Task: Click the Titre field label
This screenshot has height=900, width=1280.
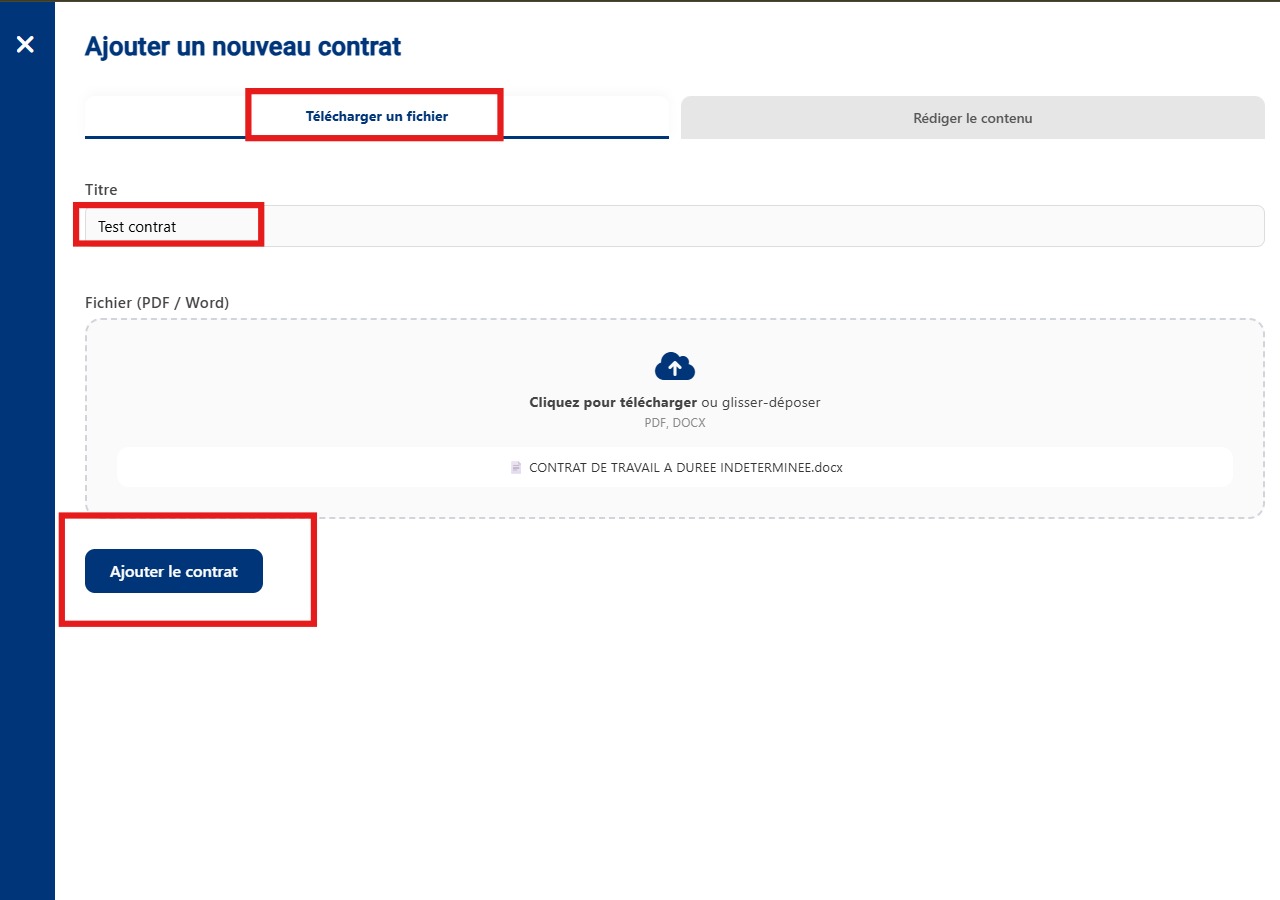Action: click(101, 189)
